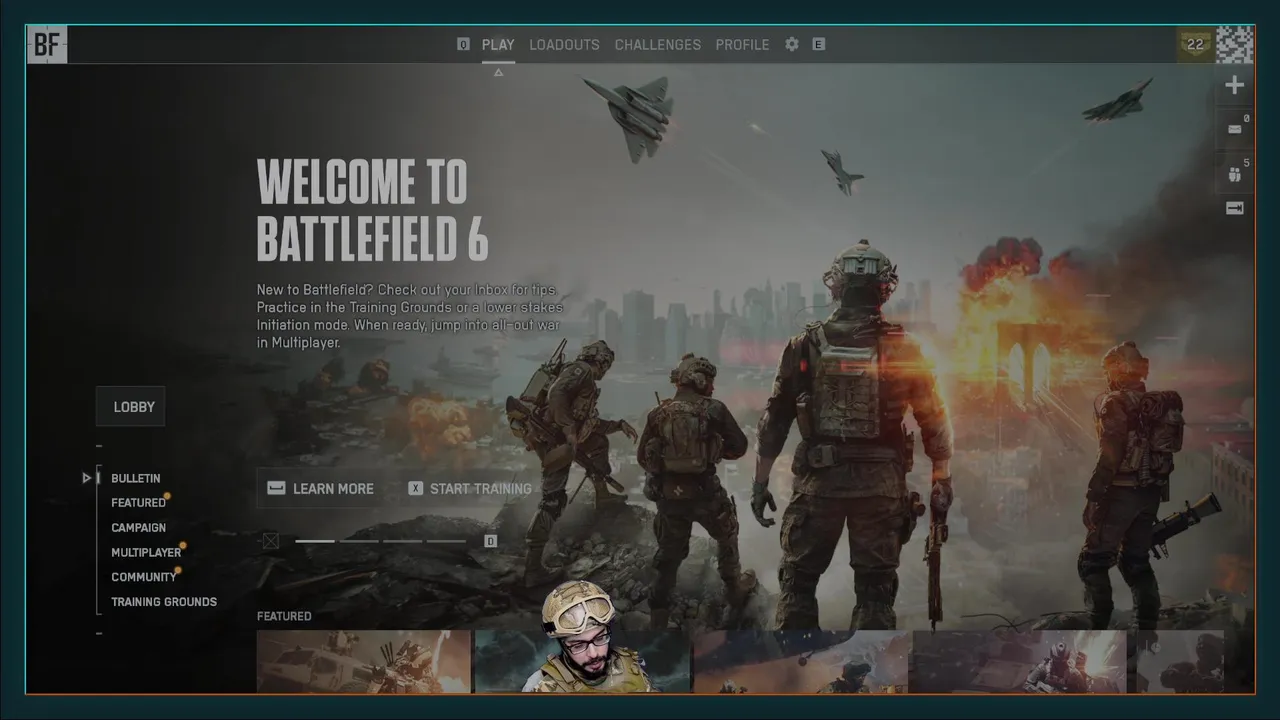Open the fourth featured thumbnail with white-armored figure
This screenshot has width=1280, height=720.
click(x=1018, y=661)
